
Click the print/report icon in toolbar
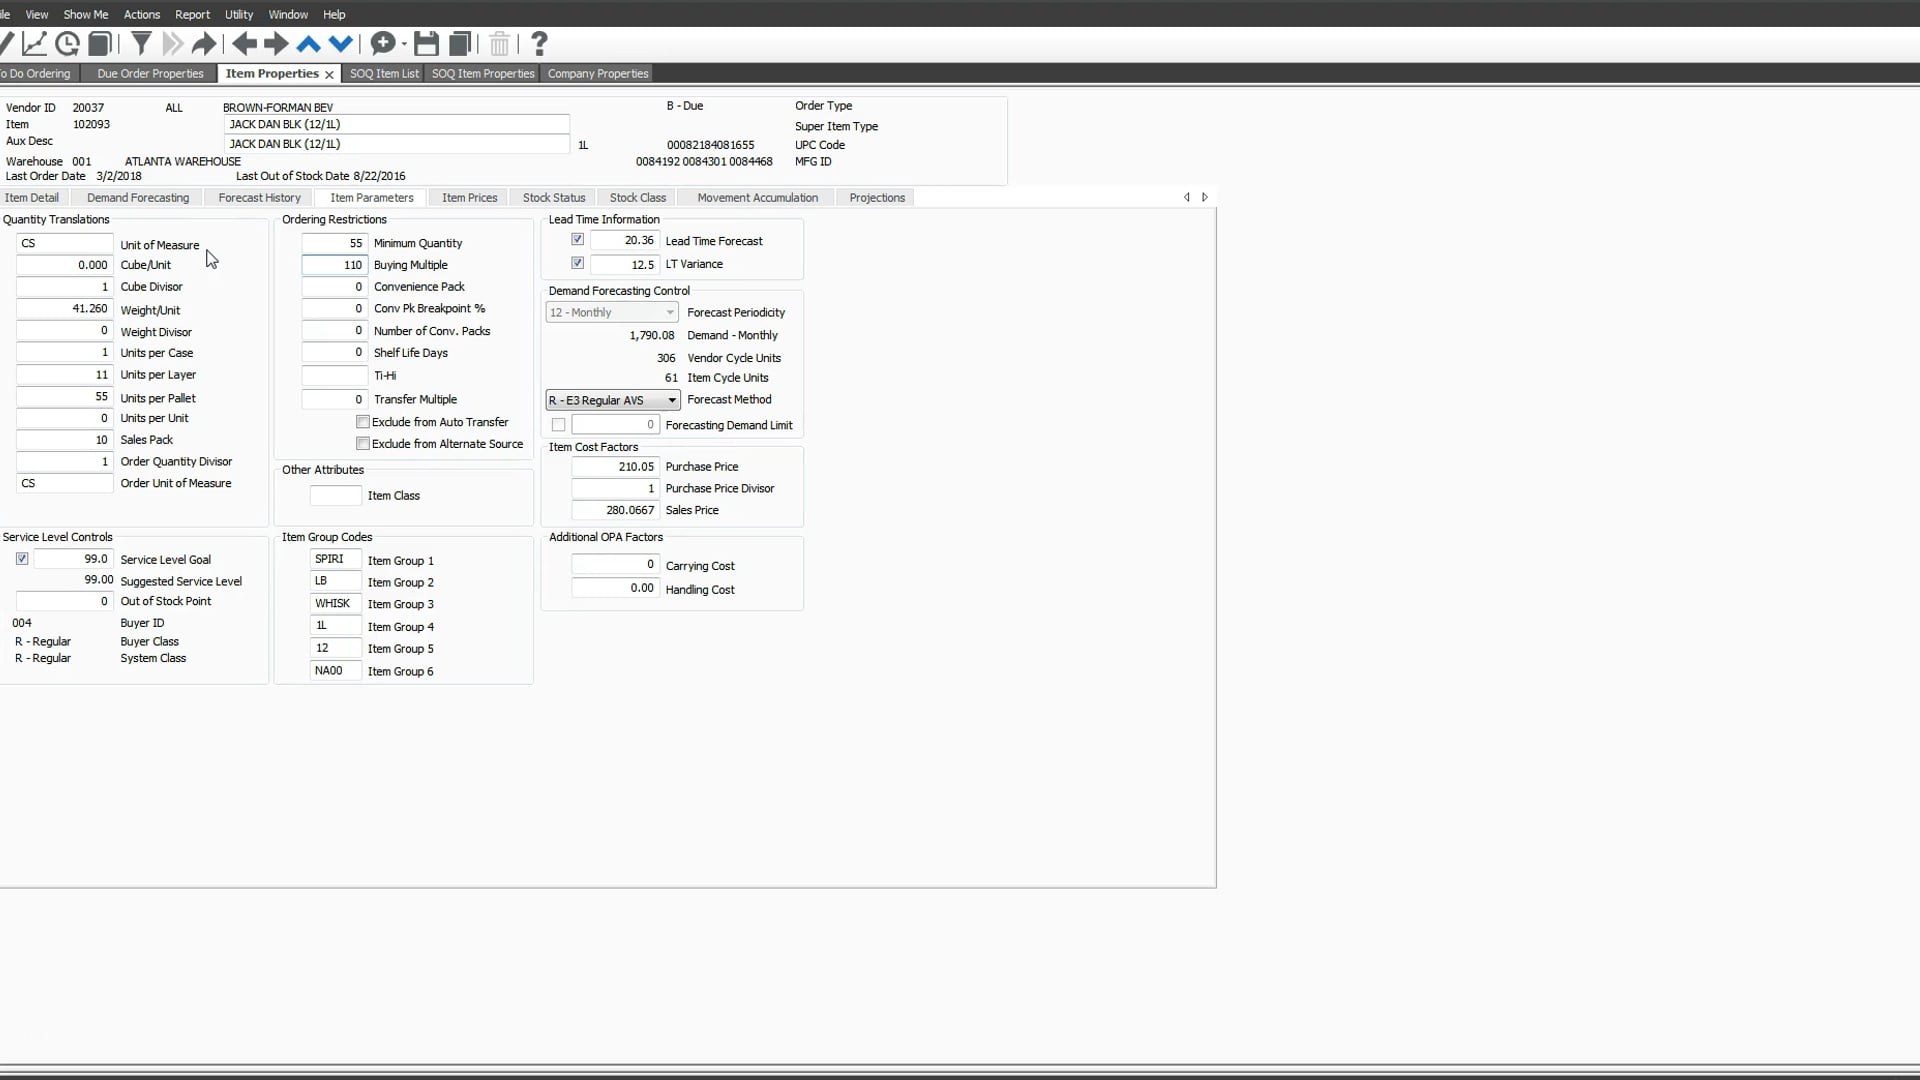100,44
